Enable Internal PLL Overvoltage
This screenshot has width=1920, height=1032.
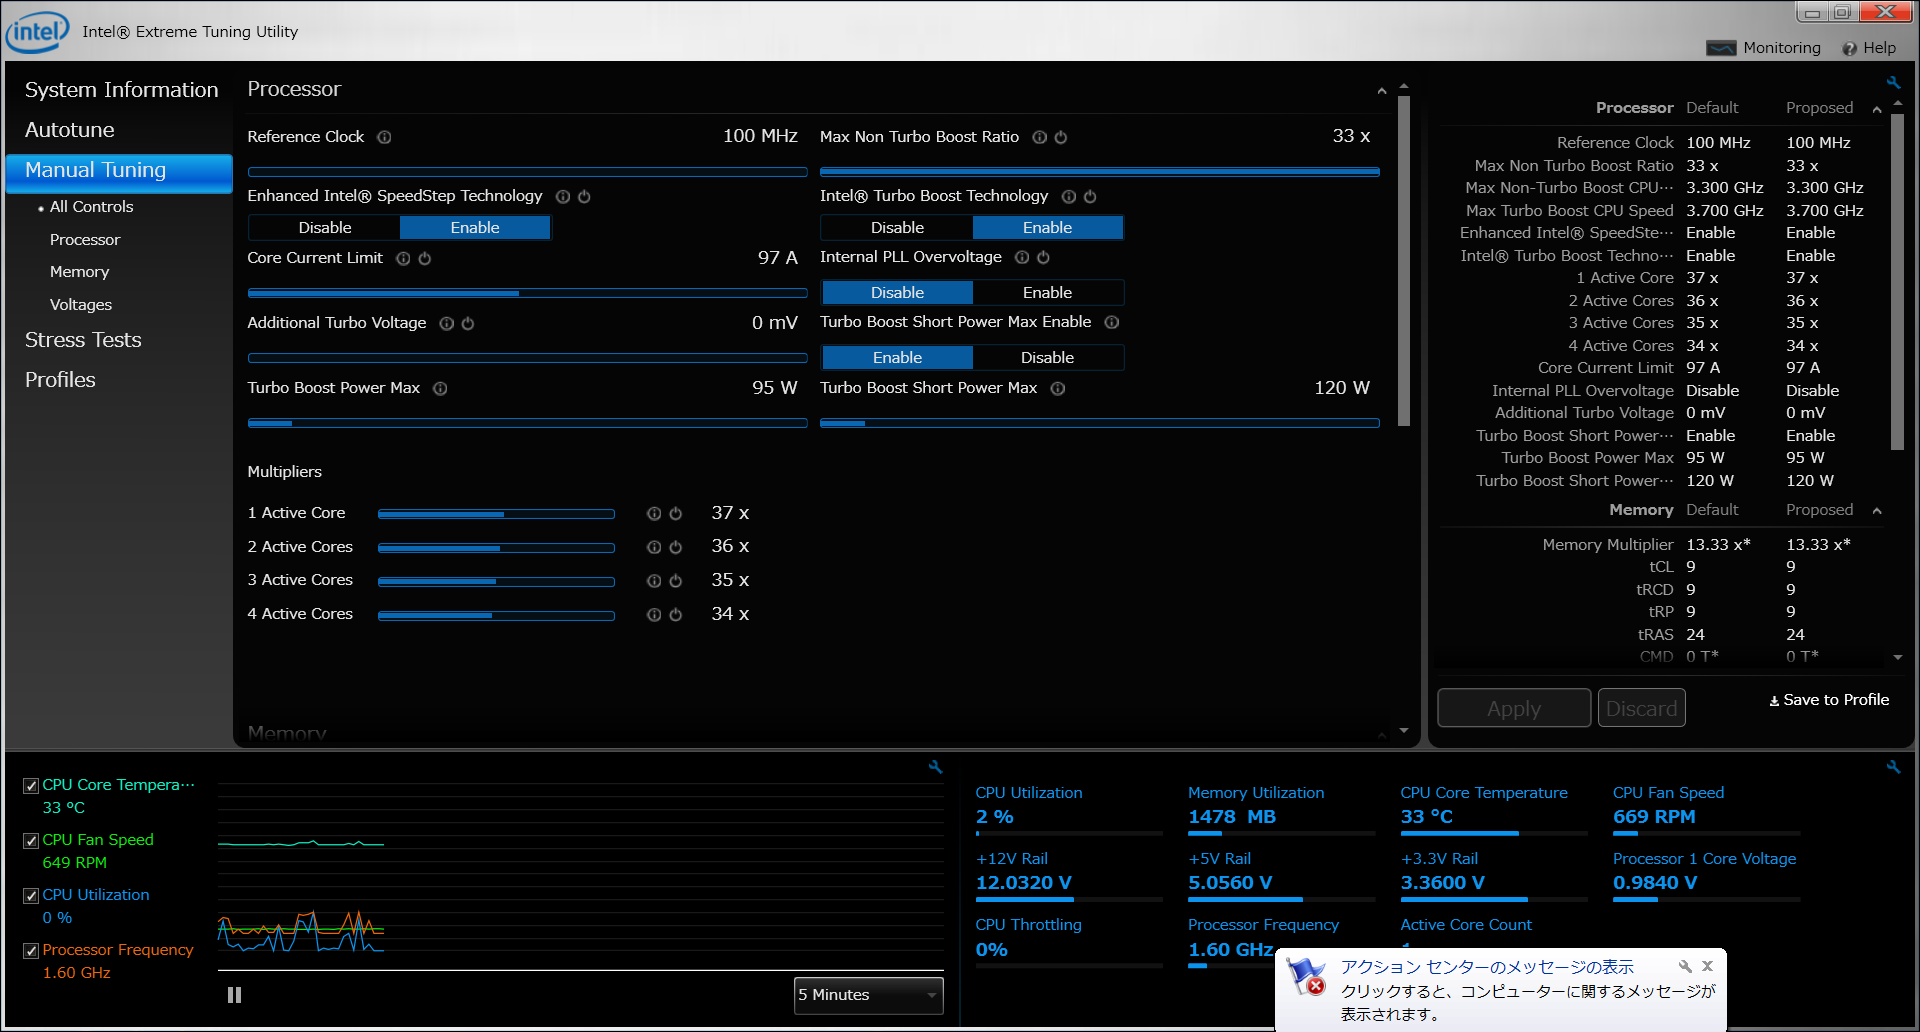point(1047,293)
